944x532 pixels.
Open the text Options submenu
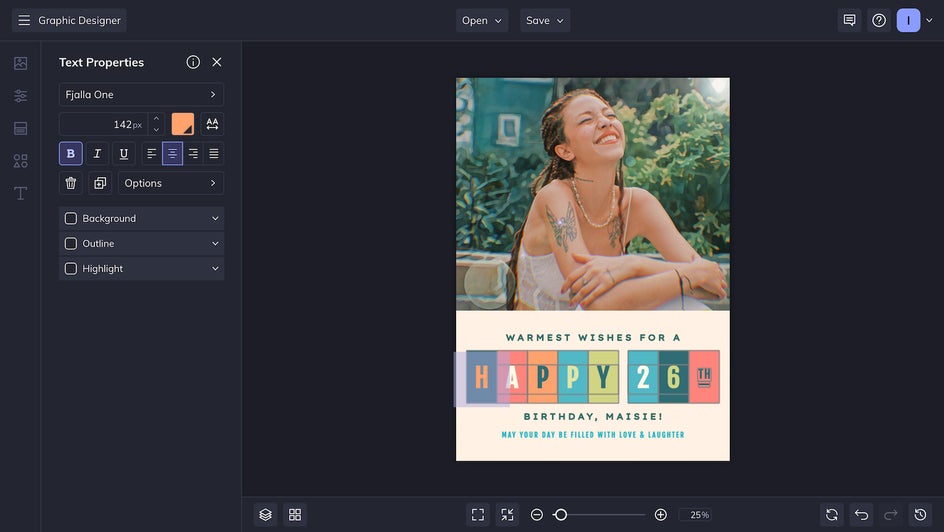click(171, 183)
